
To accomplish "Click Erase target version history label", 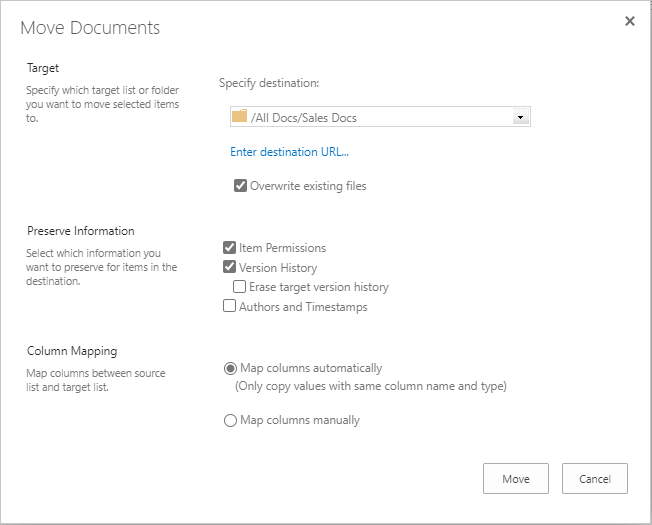I will [319, 287].
